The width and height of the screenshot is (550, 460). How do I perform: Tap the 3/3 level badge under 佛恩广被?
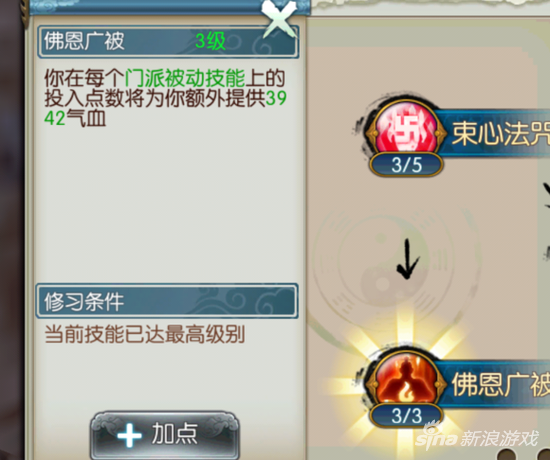click(x=407, y=415)
